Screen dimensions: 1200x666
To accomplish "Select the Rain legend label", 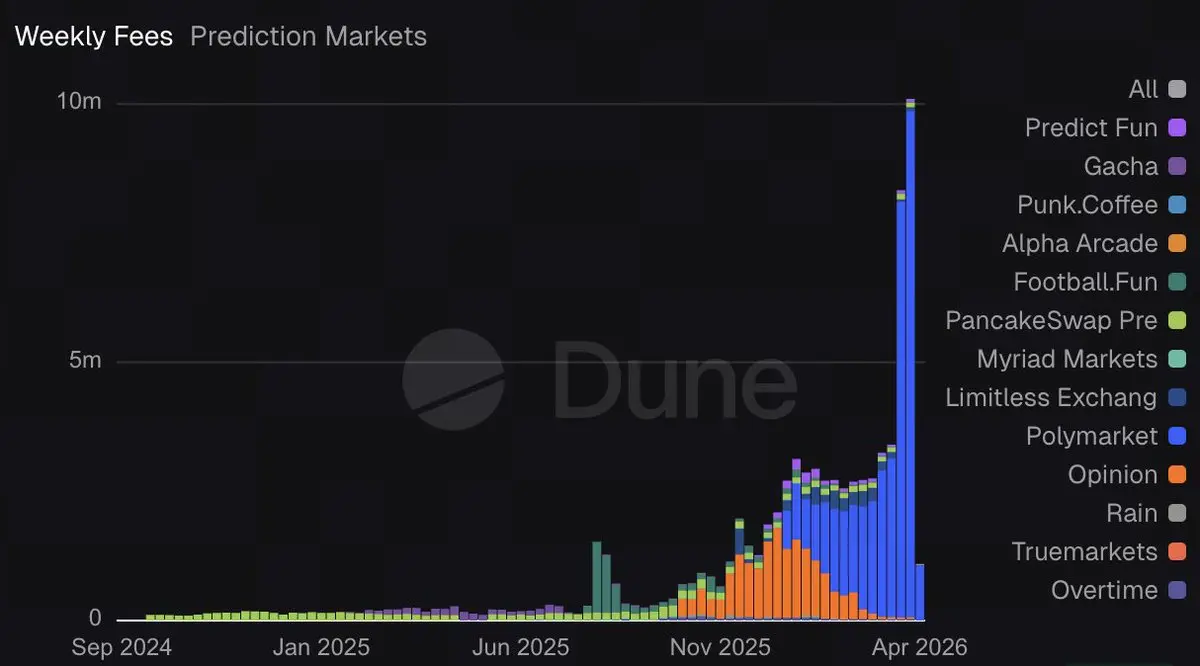I will [1132, 513].
